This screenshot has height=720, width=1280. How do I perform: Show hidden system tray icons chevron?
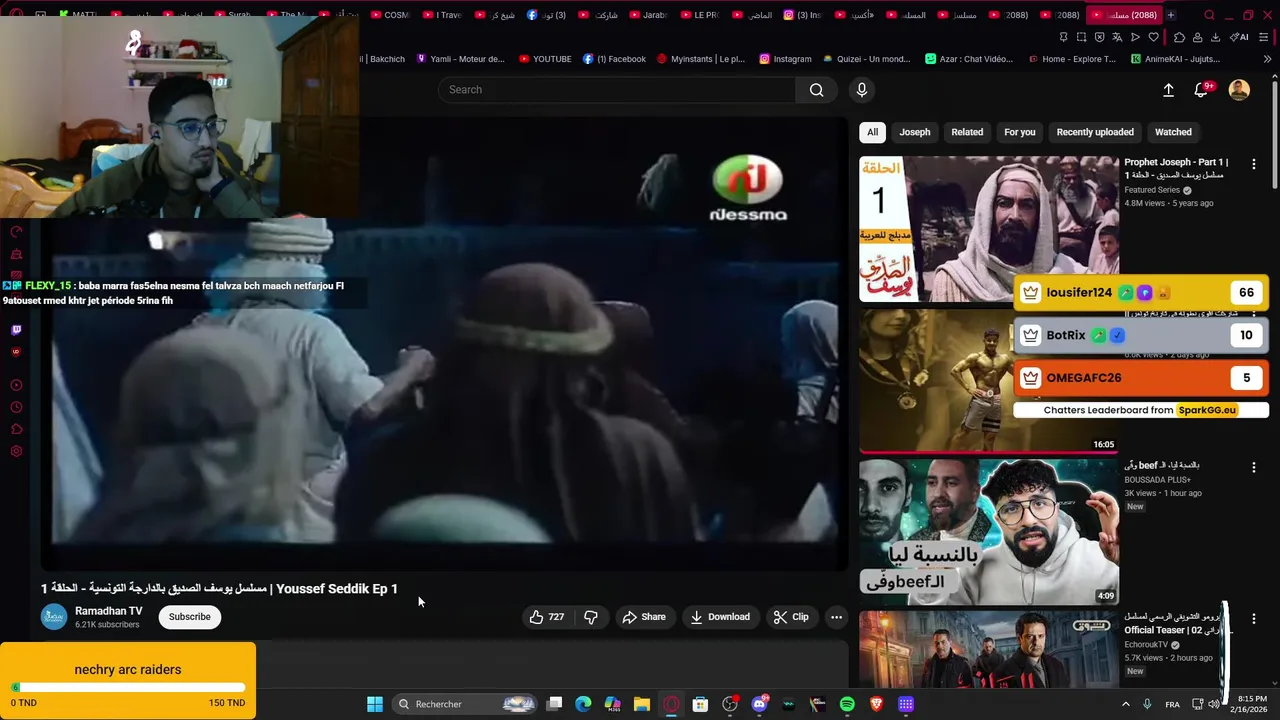click(1125, 704)
